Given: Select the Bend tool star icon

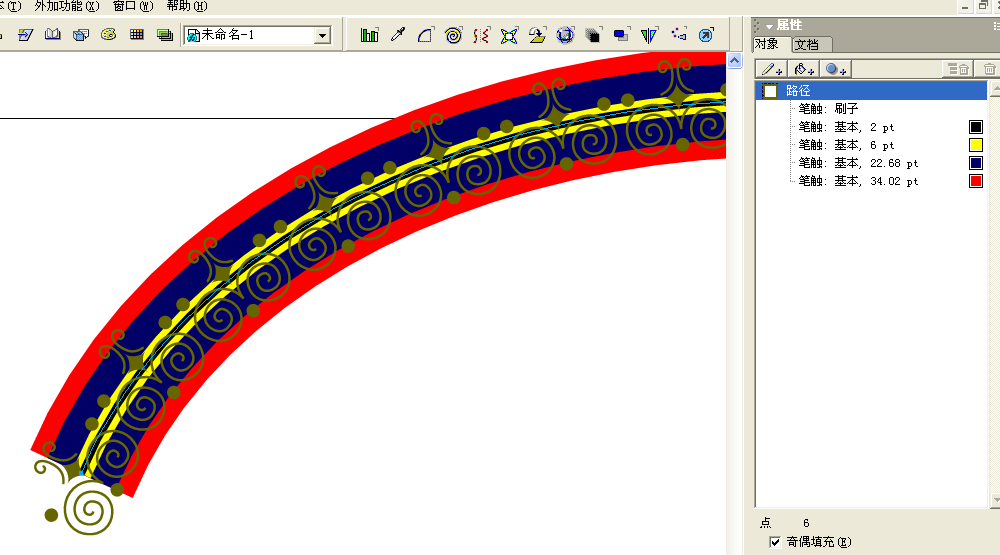Looking at the screenshot, I should pyautogui.click(x=509, y=35).
